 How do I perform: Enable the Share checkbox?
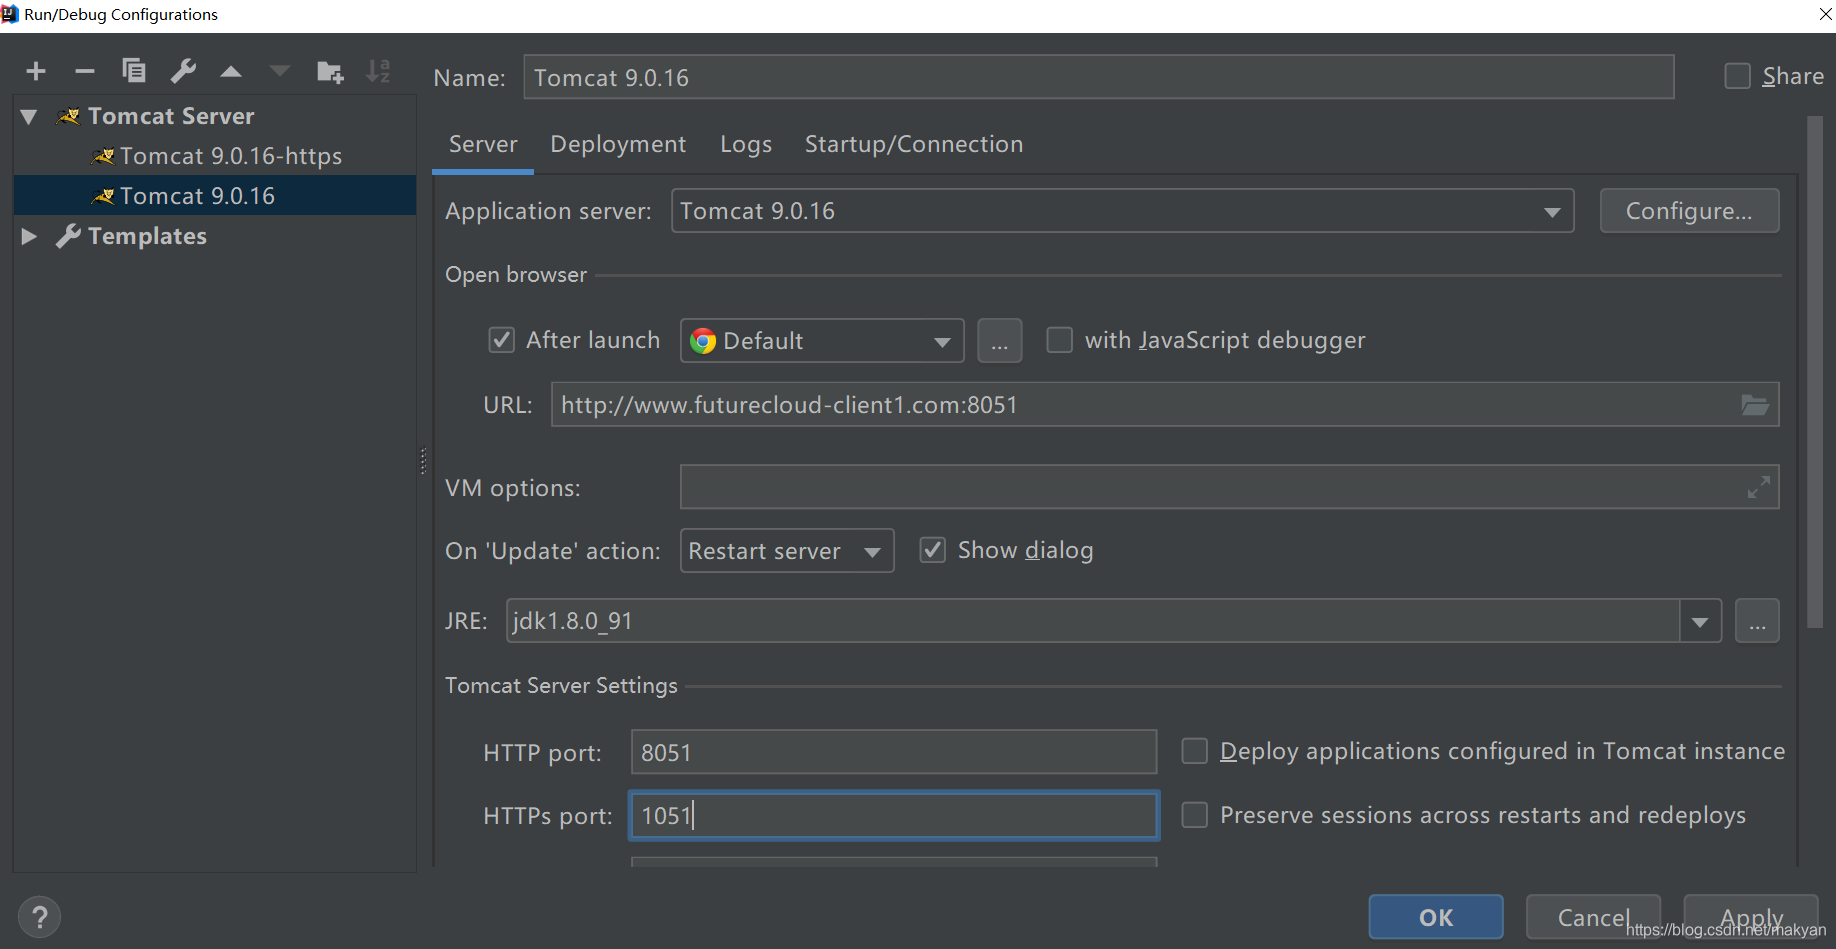tap(1737, 76)
